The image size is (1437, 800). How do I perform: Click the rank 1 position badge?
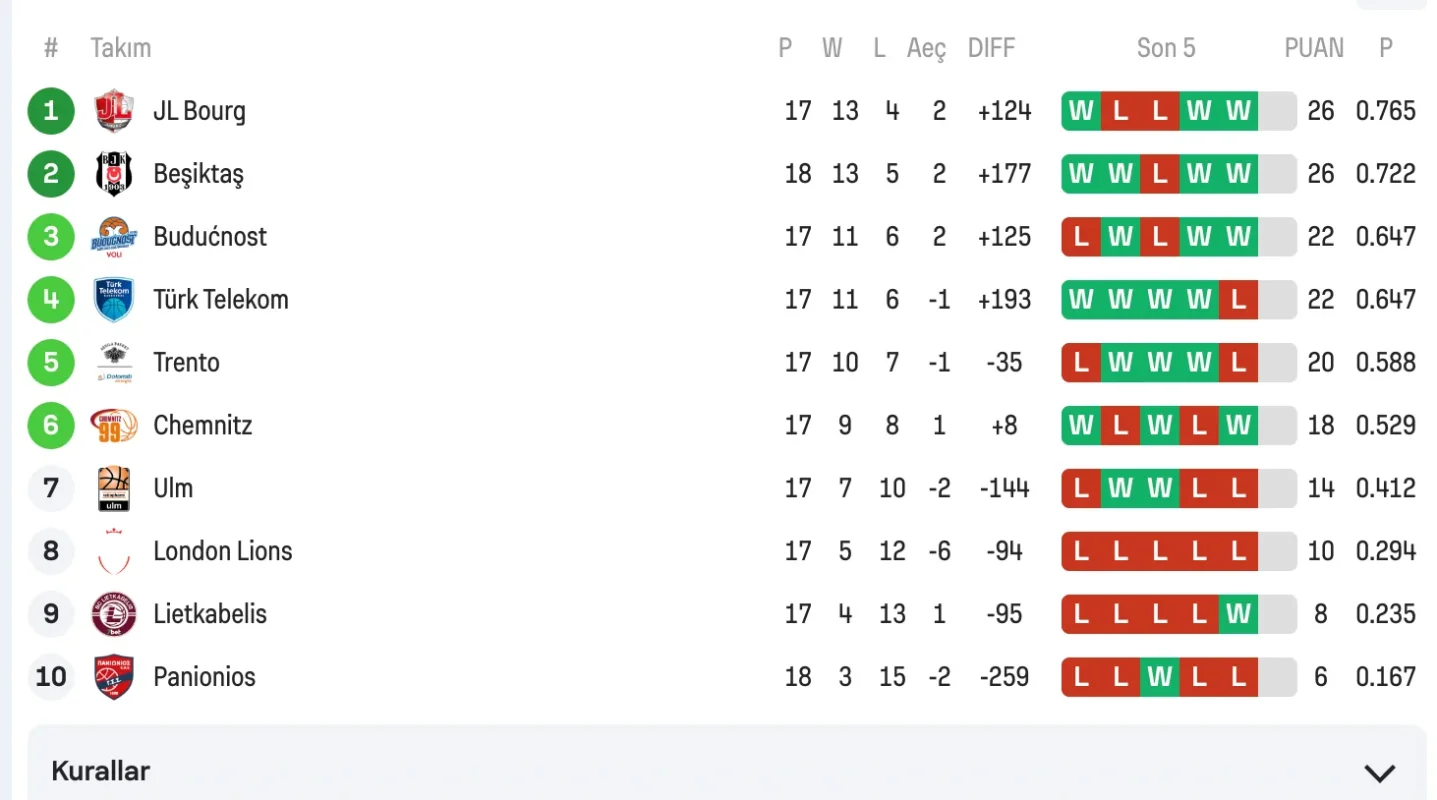[x=51, y=111]
